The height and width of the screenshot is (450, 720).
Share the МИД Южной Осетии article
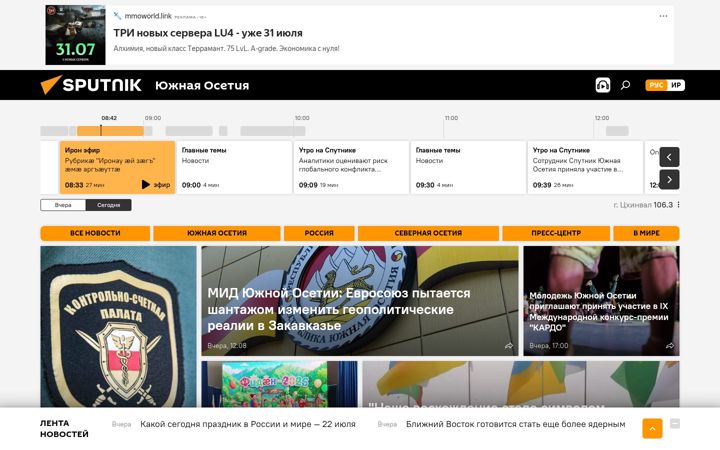(x=509, y=346)
